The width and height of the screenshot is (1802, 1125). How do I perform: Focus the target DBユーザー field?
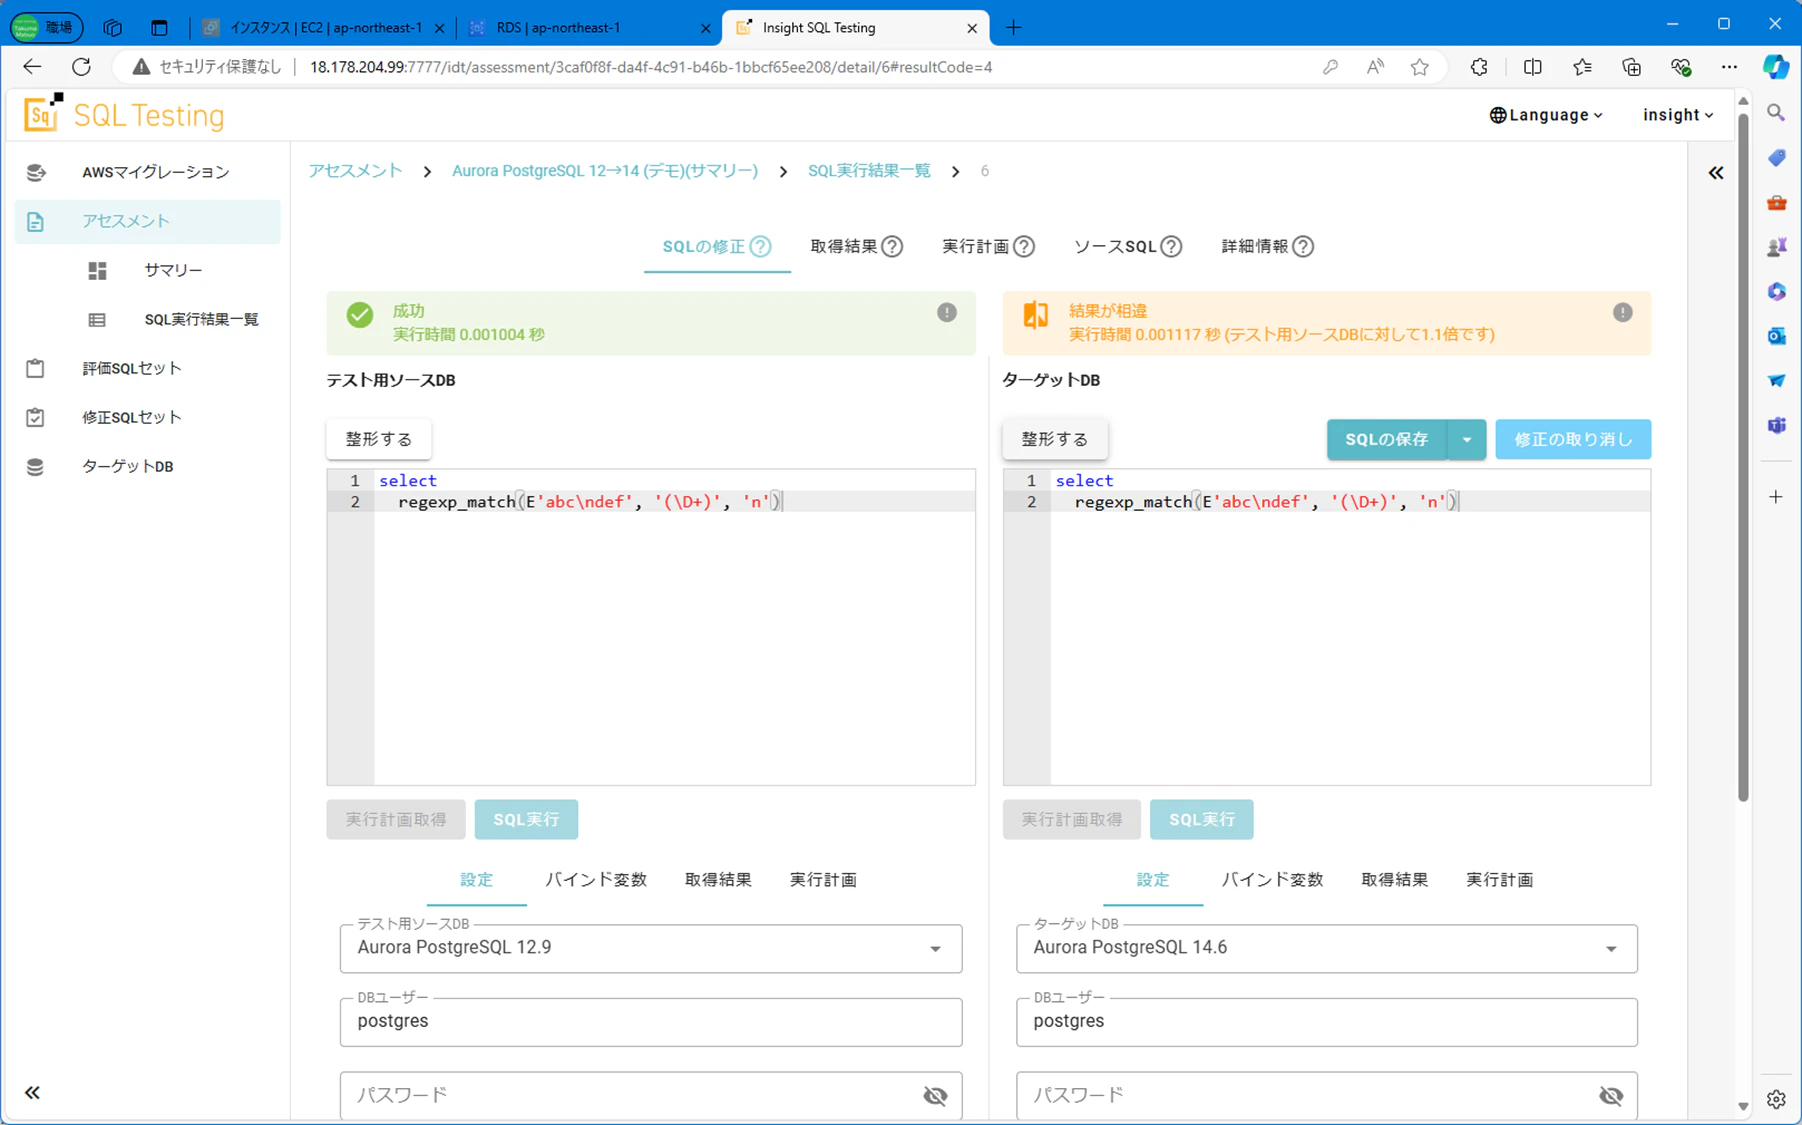pyautogui.click(x=1327, y=1022)
